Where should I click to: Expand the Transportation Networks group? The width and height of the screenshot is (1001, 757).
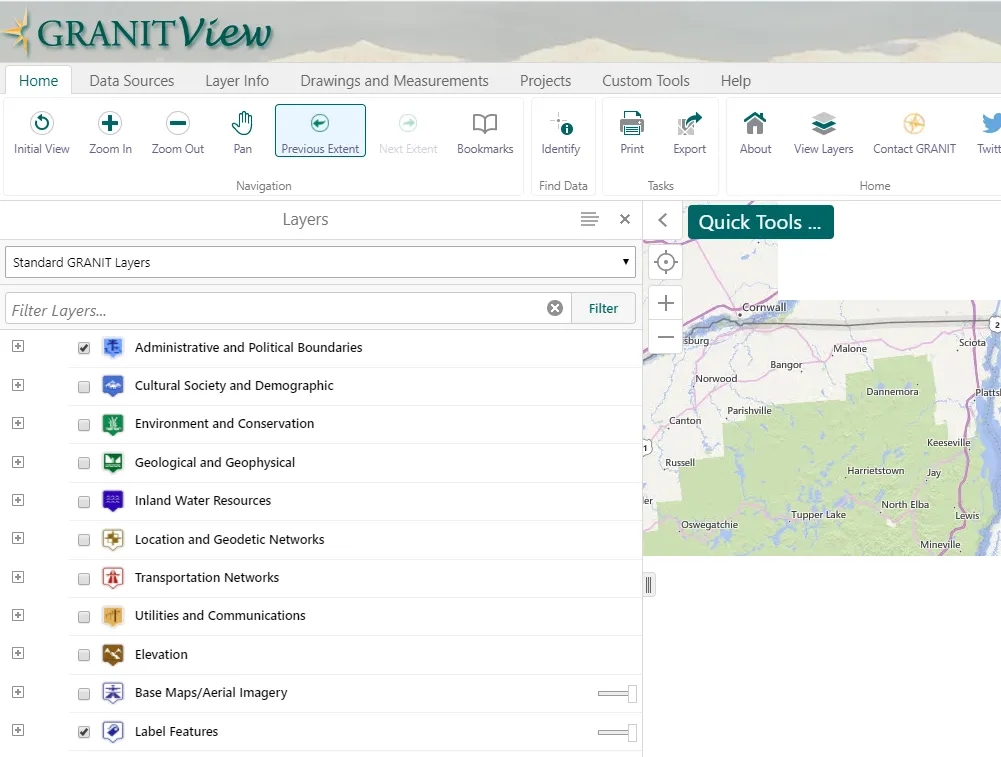pyautogui.click(x=18, y=577)
